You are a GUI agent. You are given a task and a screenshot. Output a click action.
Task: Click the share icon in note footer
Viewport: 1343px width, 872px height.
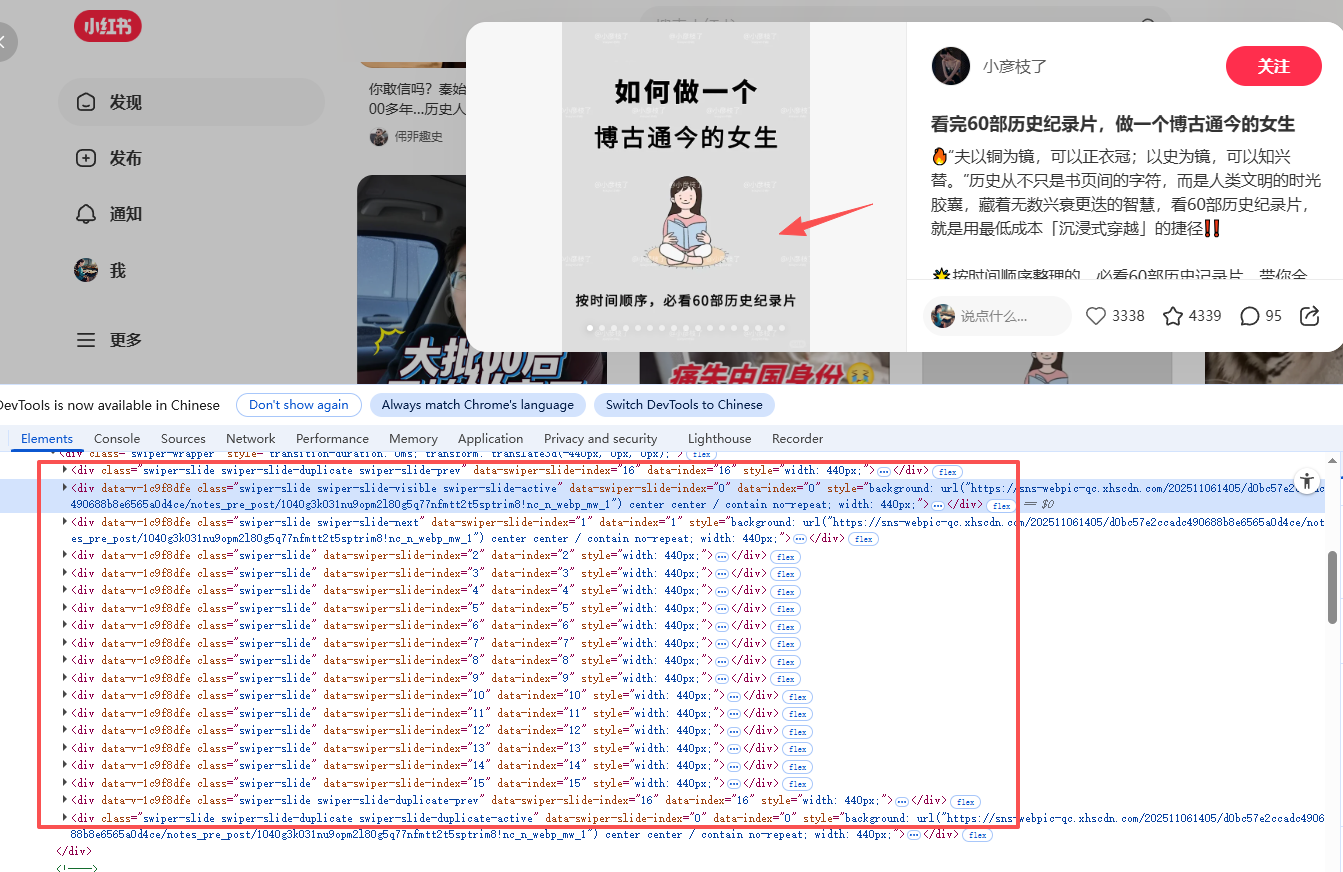(x=1309, y=316)
